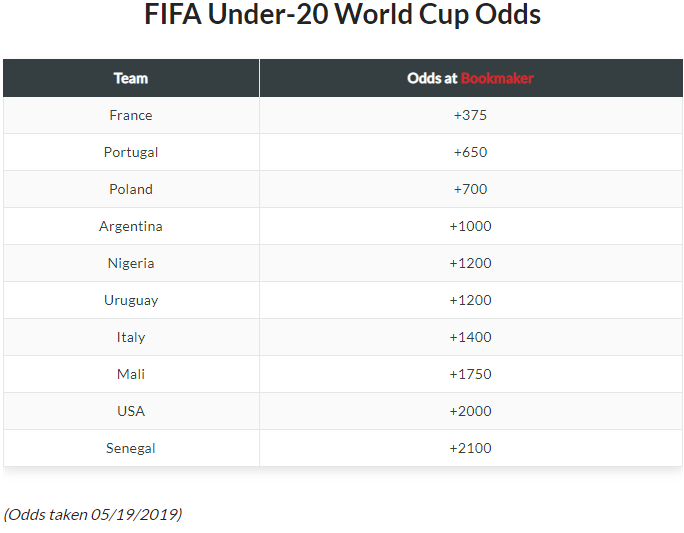Select the France team cell
This screenshot has width=684, height=533.
point(131,115)
